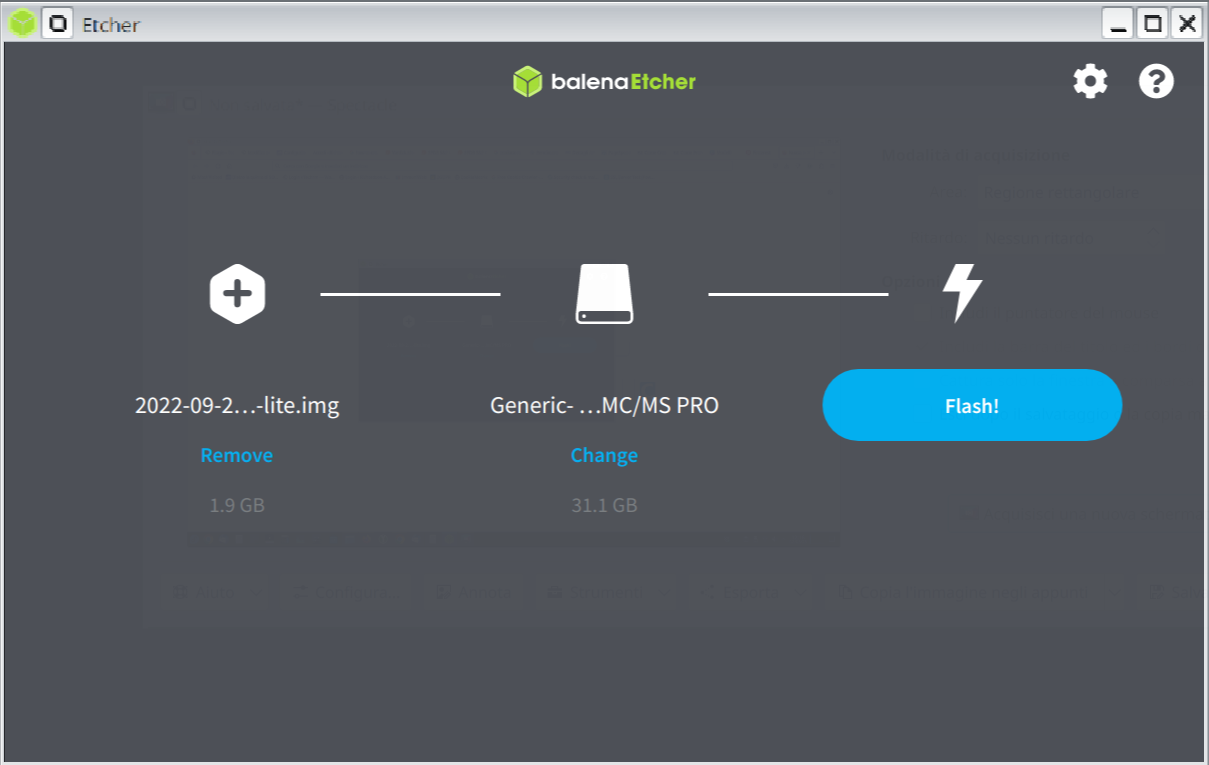The width and height of the screenshot is (1209, 765).
Task: Open settings with the gear icon
Action: tap(1090, 81)
